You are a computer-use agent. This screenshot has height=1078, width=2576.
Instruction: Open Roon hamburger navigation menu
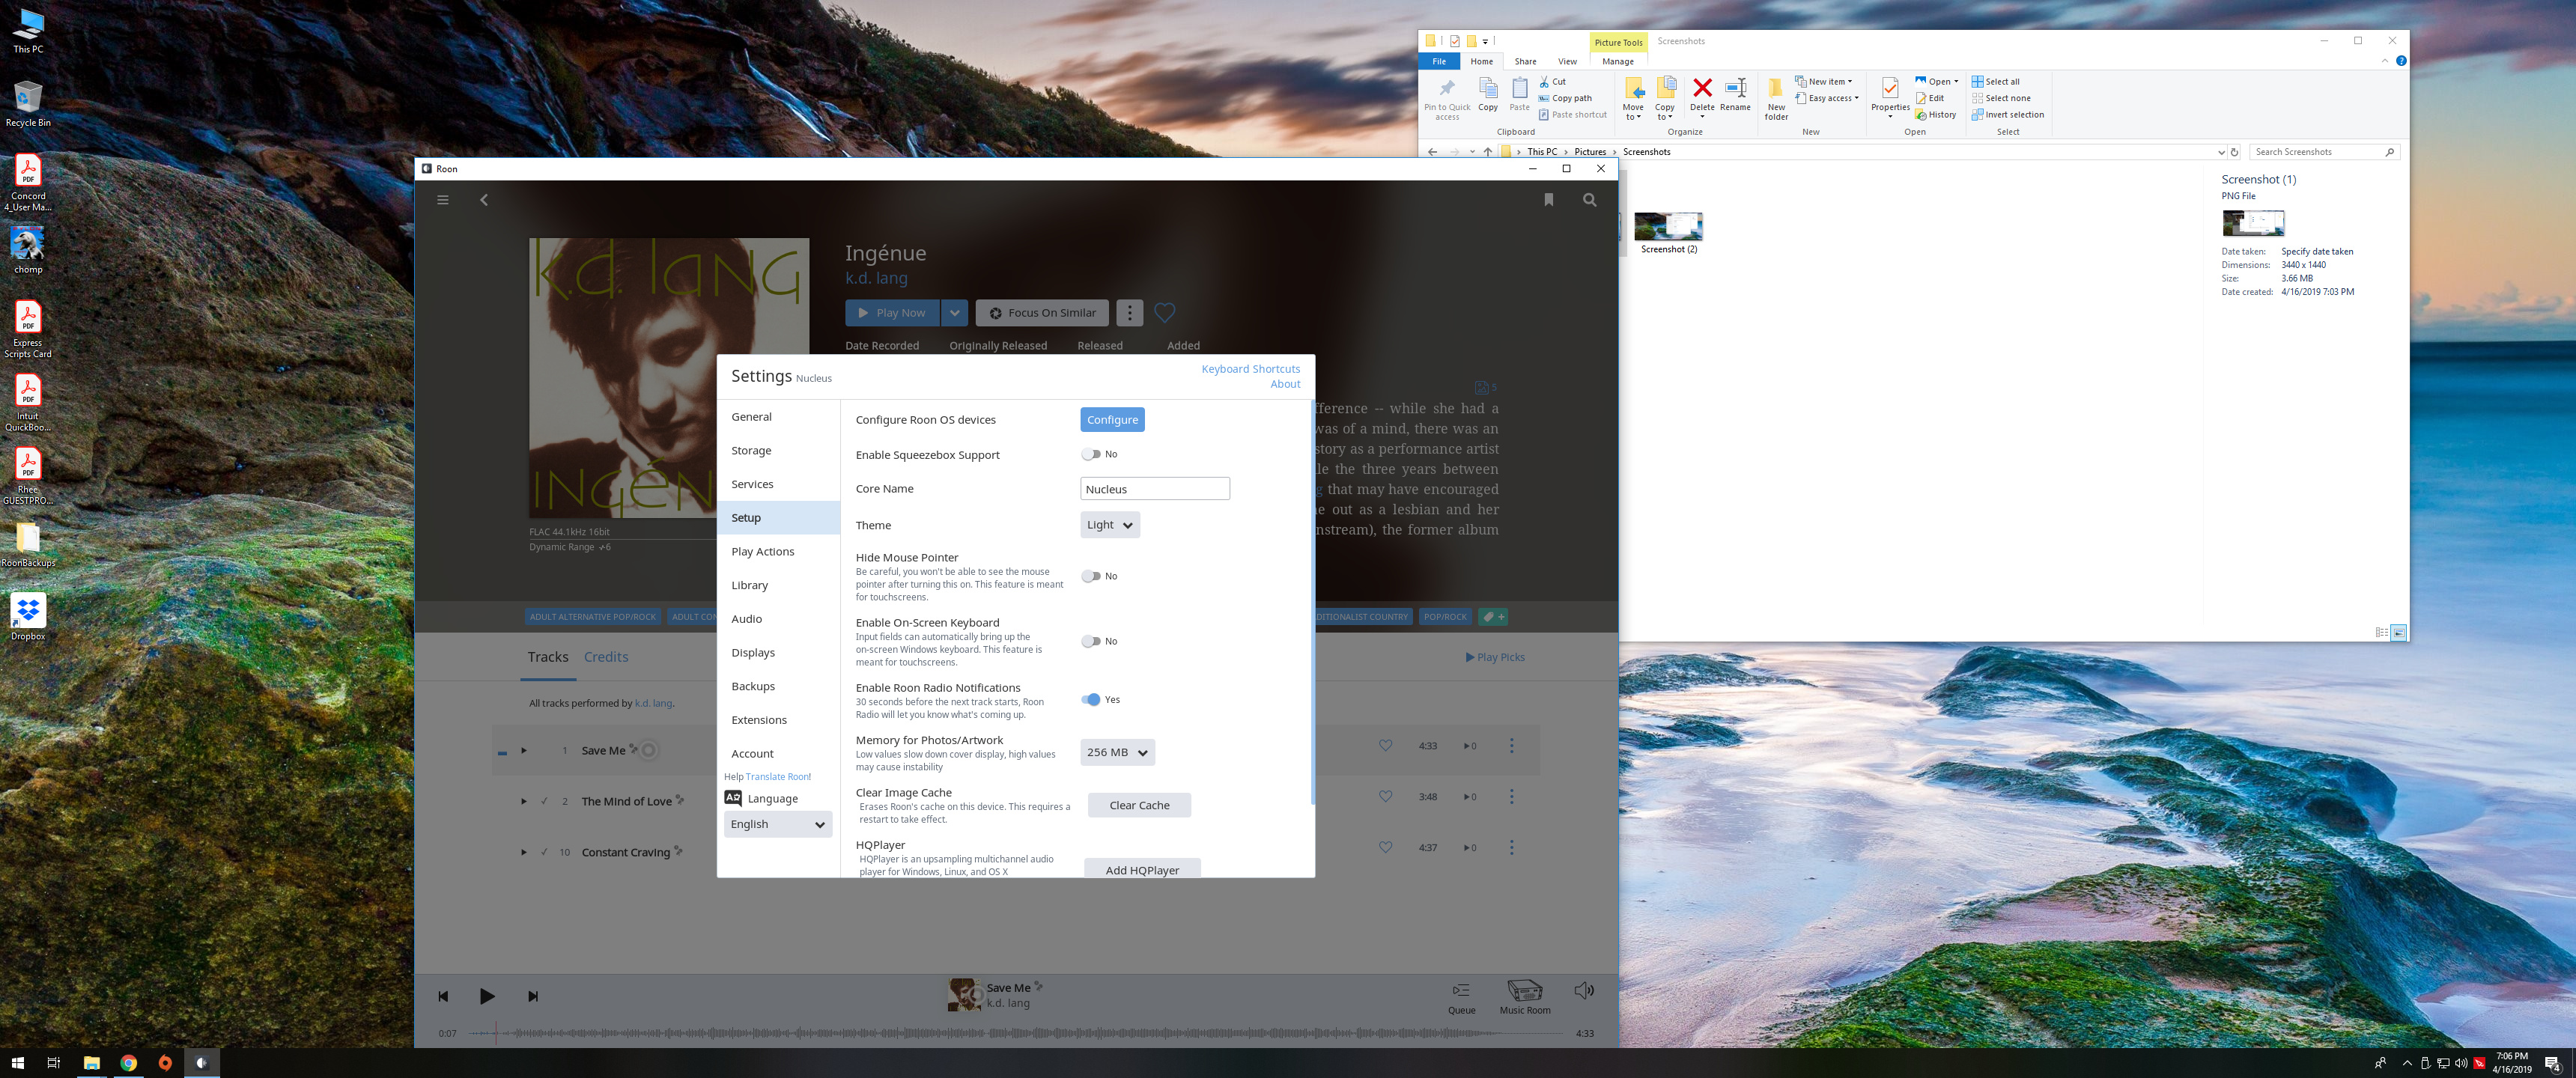(x=442, y=200)
